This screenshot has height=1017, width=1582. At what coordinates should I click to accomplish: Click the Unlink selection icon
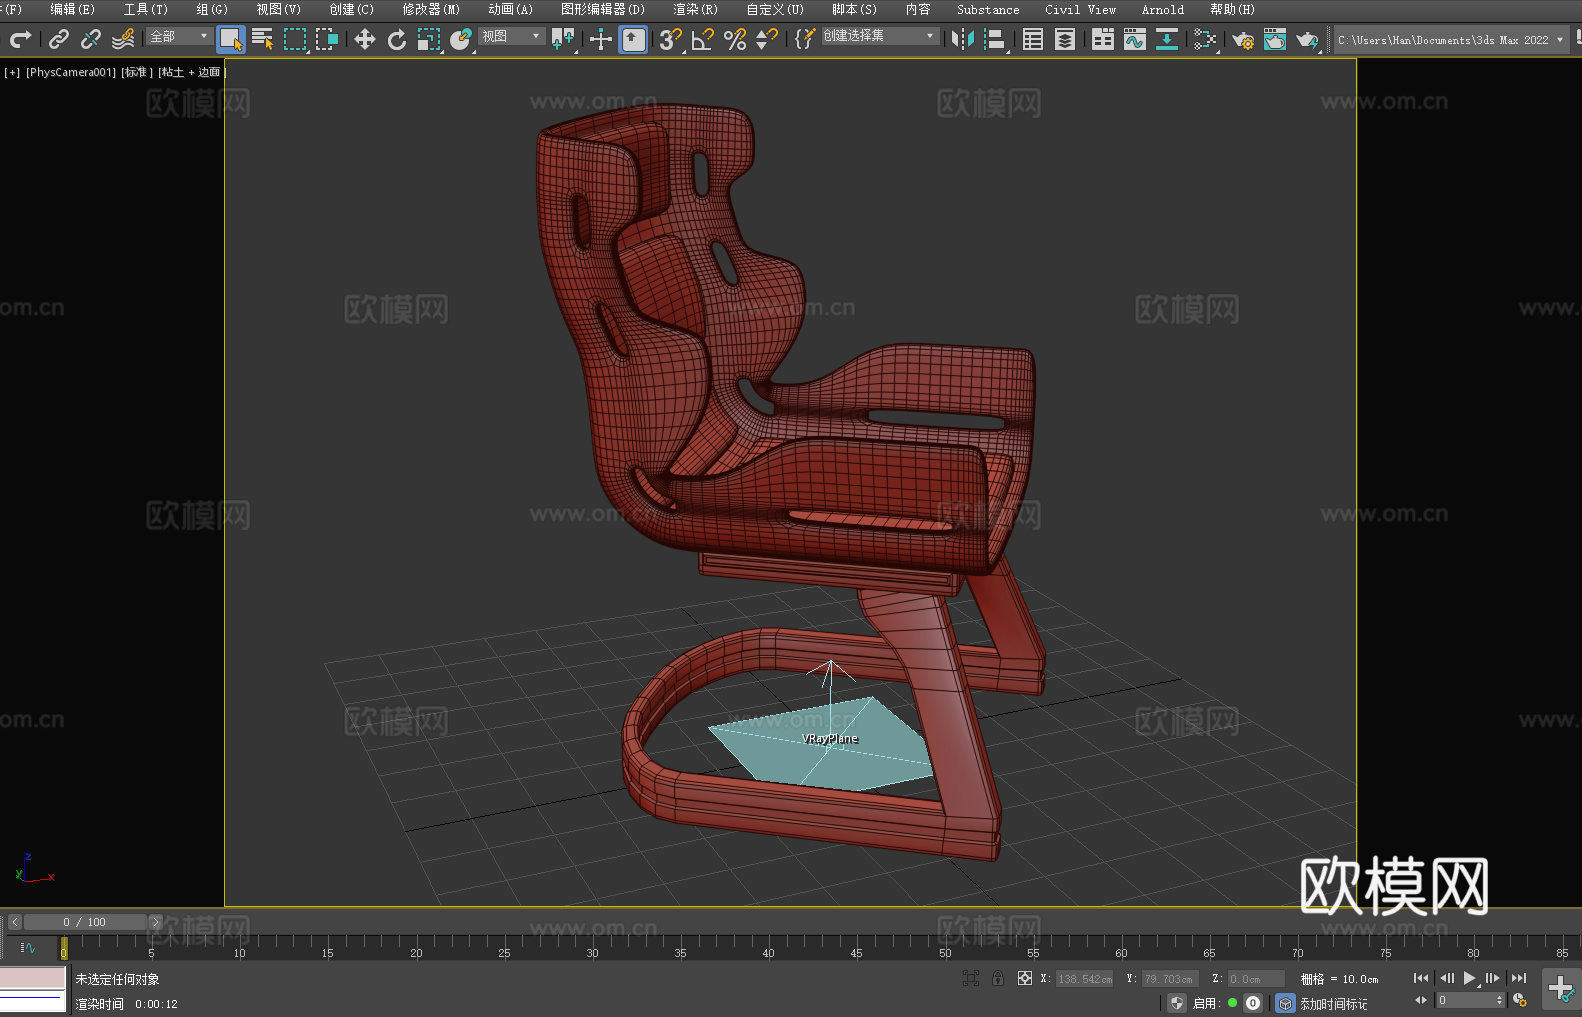click(91, 39)
